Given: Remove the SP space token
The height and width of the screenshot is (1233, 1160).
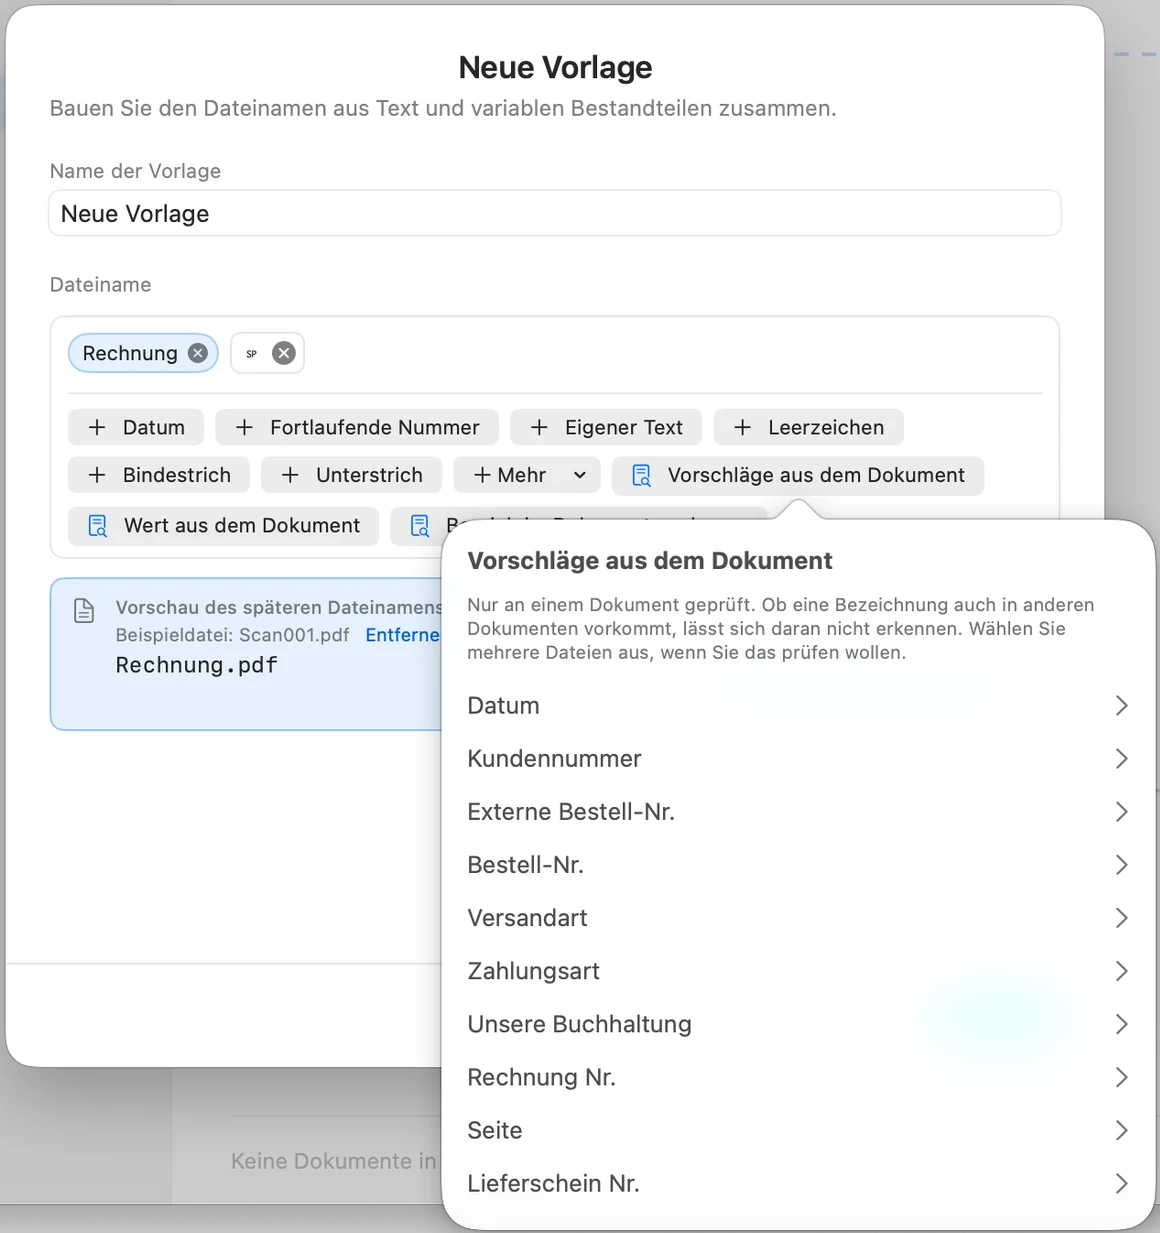Looking at the screenshot, I should pyautogui.click(x=284, y=353).
